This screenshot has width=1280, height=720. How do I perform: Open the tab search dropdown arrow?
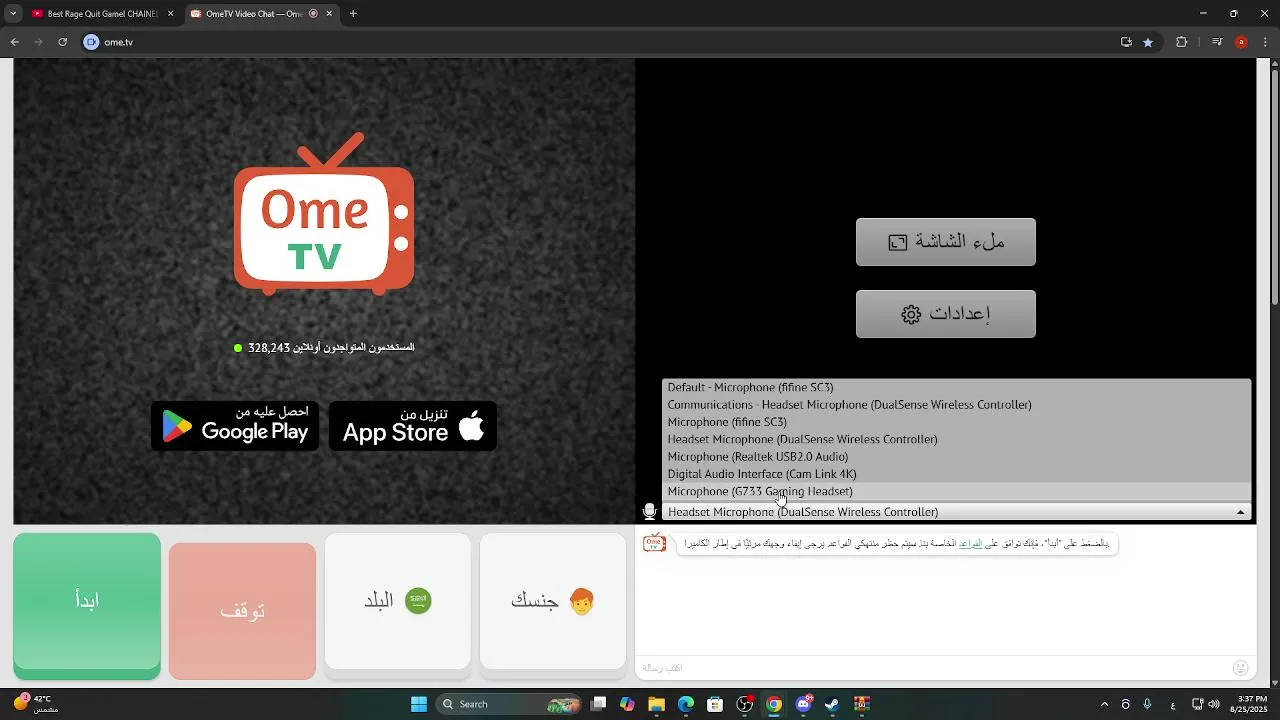(x=13, y=14)
